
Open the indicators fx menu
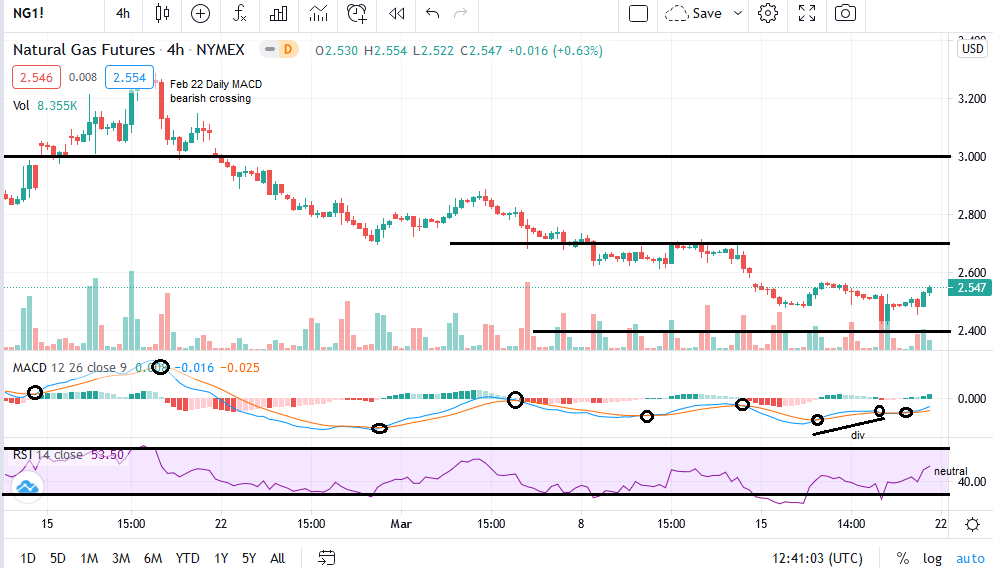239,13
